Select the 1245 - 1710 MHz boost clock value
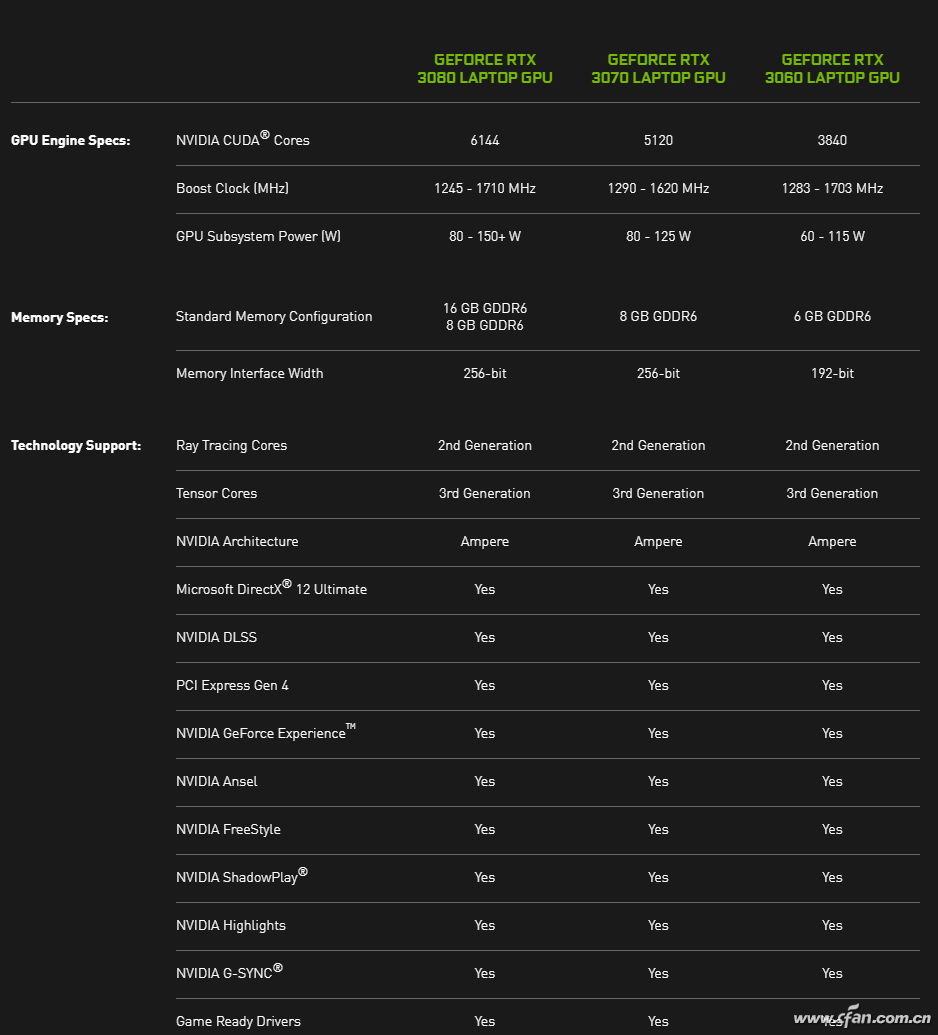The height and width of the screenshot is (1035, 938). [x=485, y=188]
